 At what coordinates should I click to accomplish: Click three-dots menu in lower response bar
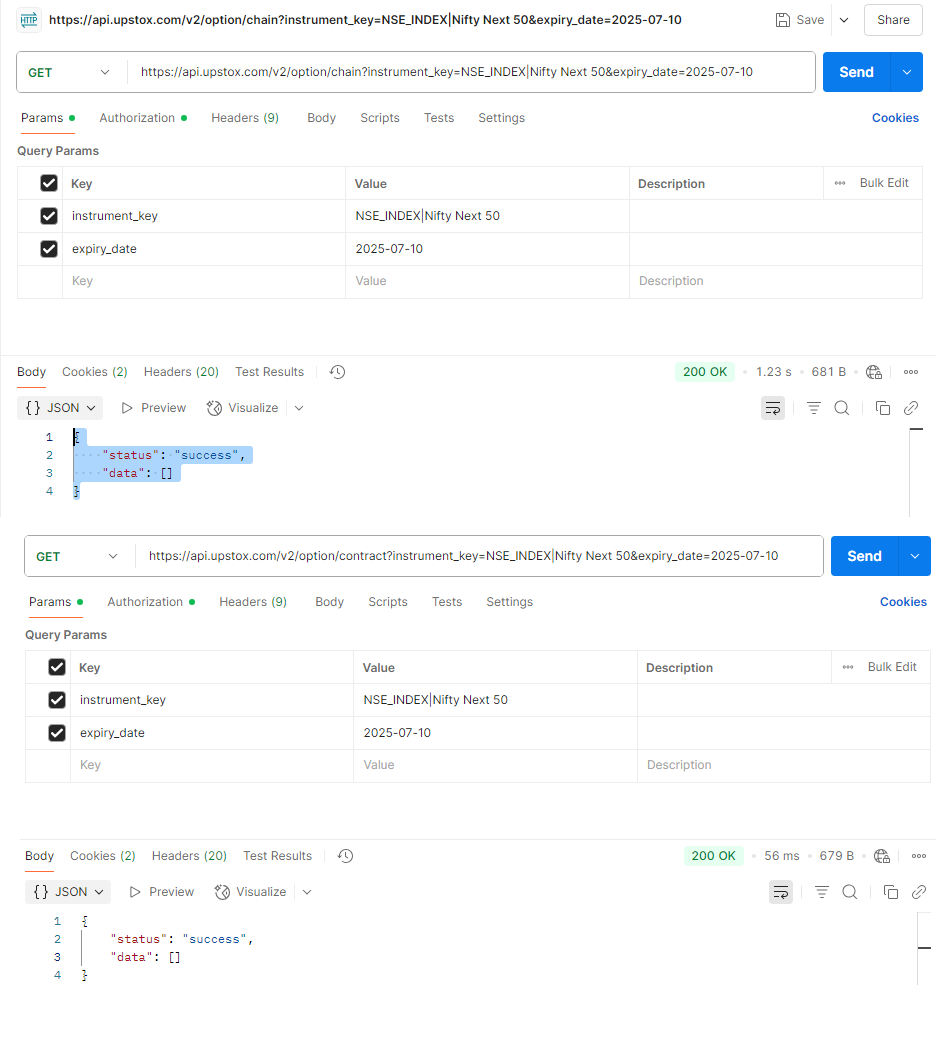[919, 856]
